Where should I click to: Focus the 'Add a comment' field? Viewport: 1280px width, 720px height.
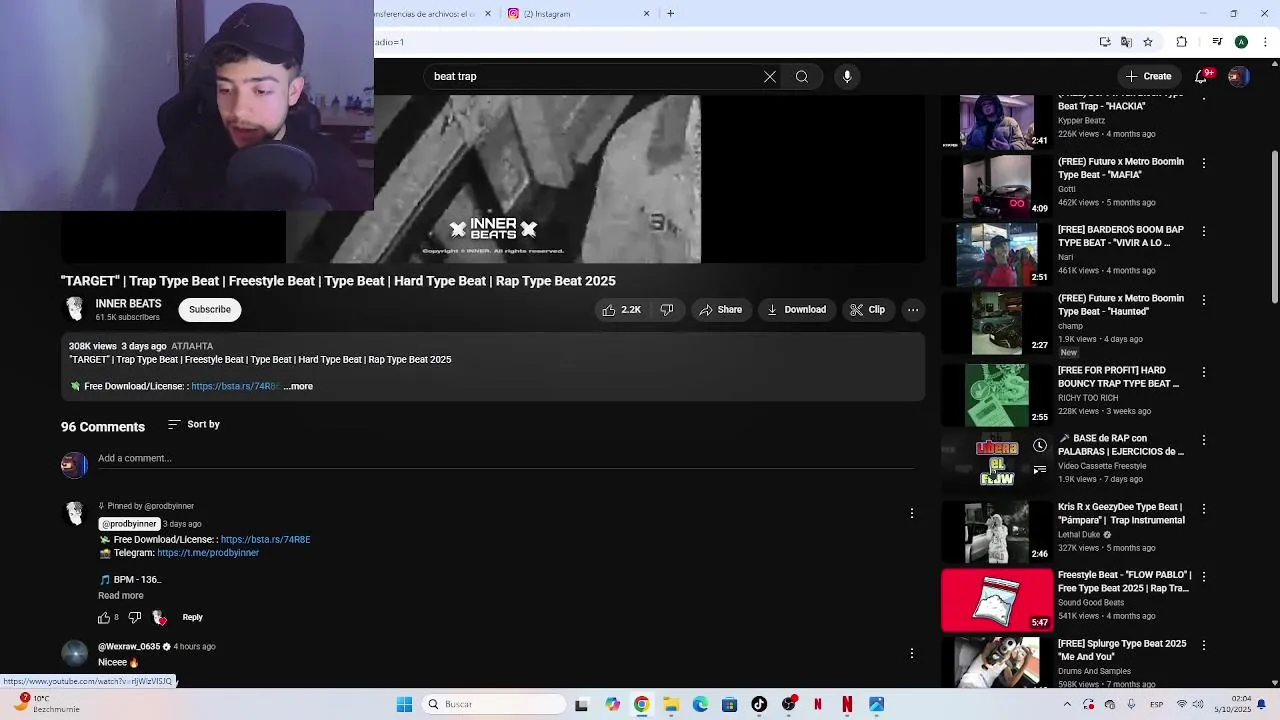pos(505,459)
